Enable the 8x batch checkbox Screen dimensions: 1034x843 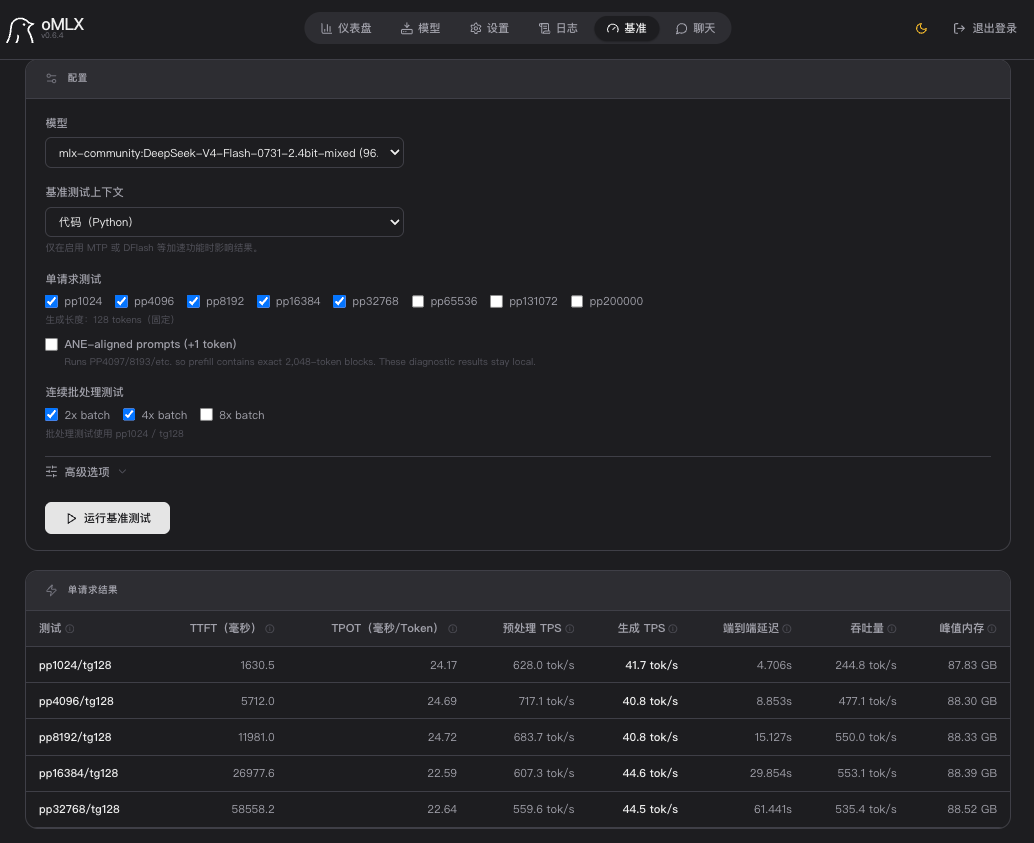tap(206, 415)
